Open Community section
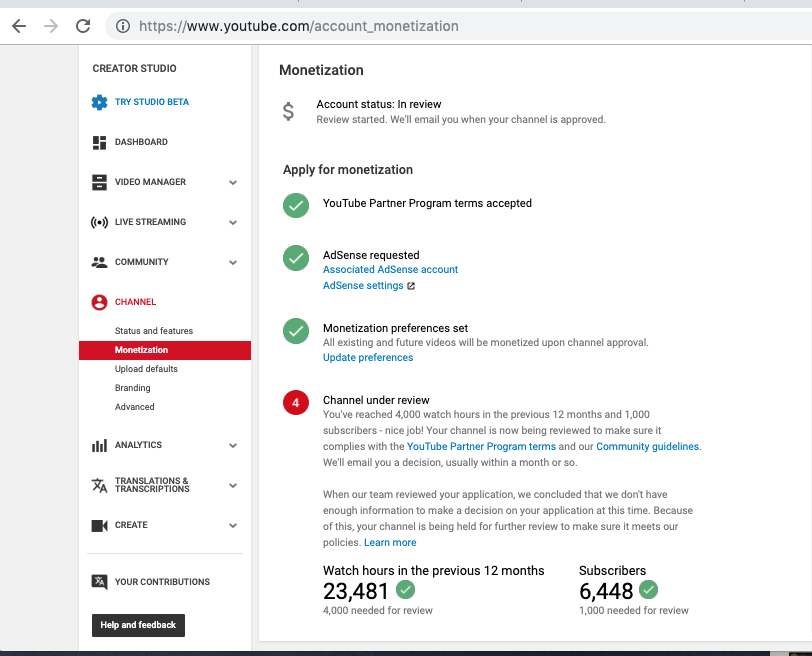The width and height of the screenshot is (812, 656). pyautogui.click(x=141, y=261)
